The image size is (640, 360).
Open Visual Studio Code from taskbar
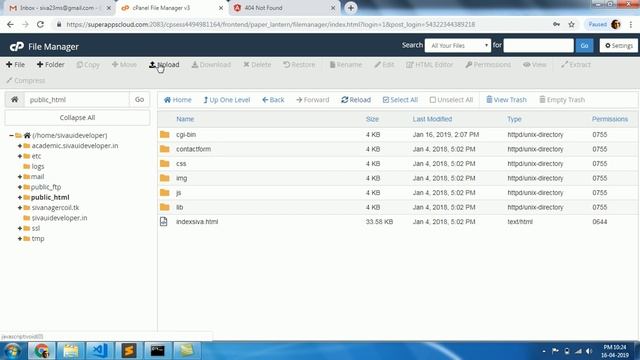pyautogui.click(x=99, y=350)
